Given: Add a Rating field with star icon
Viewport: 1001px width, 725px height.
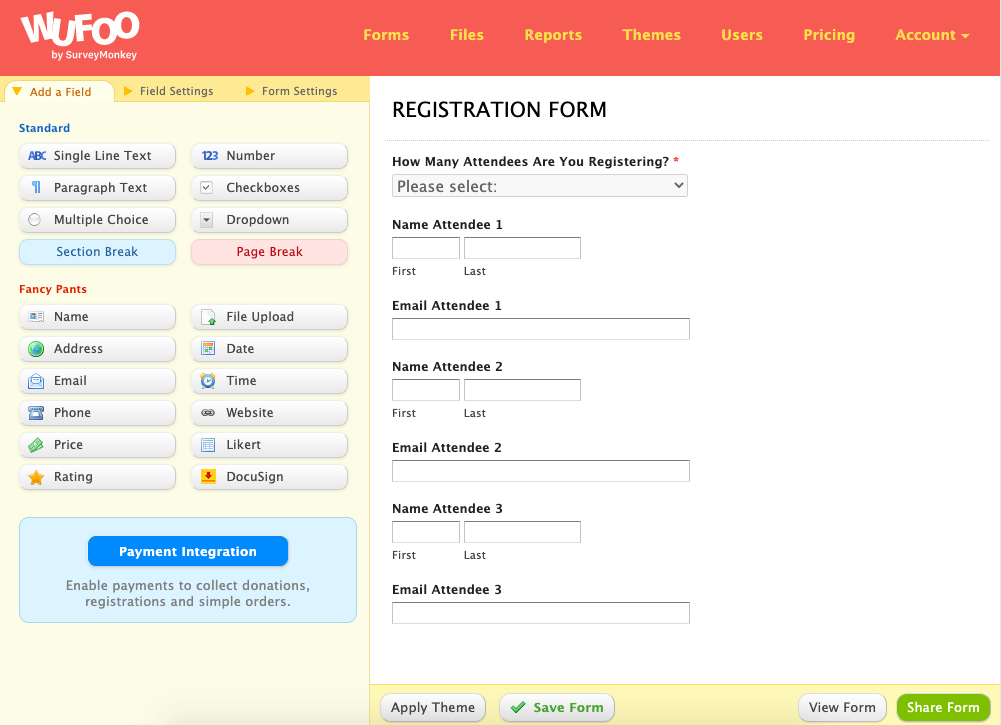Looking at the screenshot, I should pos(97,477).
